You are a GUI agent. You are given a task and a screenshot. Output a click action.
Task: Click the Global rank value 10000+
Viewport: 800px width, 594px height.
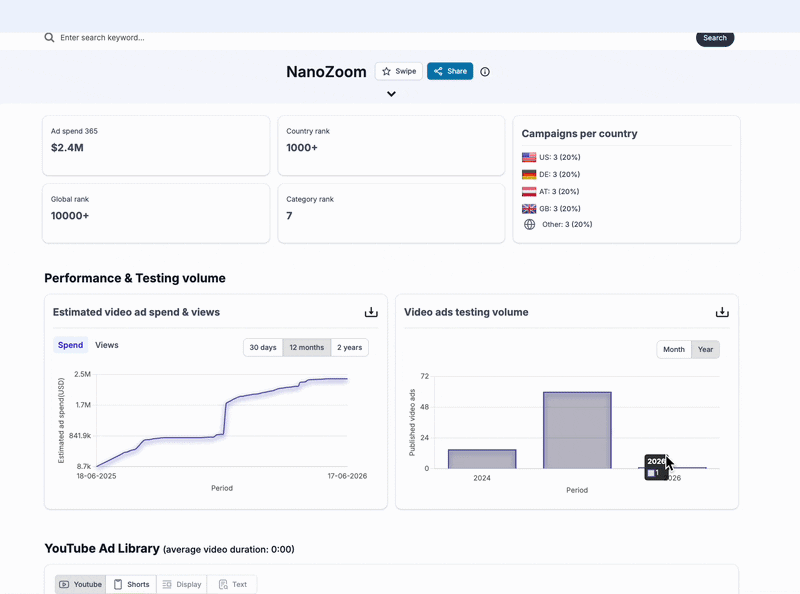[x=70, y=216]
